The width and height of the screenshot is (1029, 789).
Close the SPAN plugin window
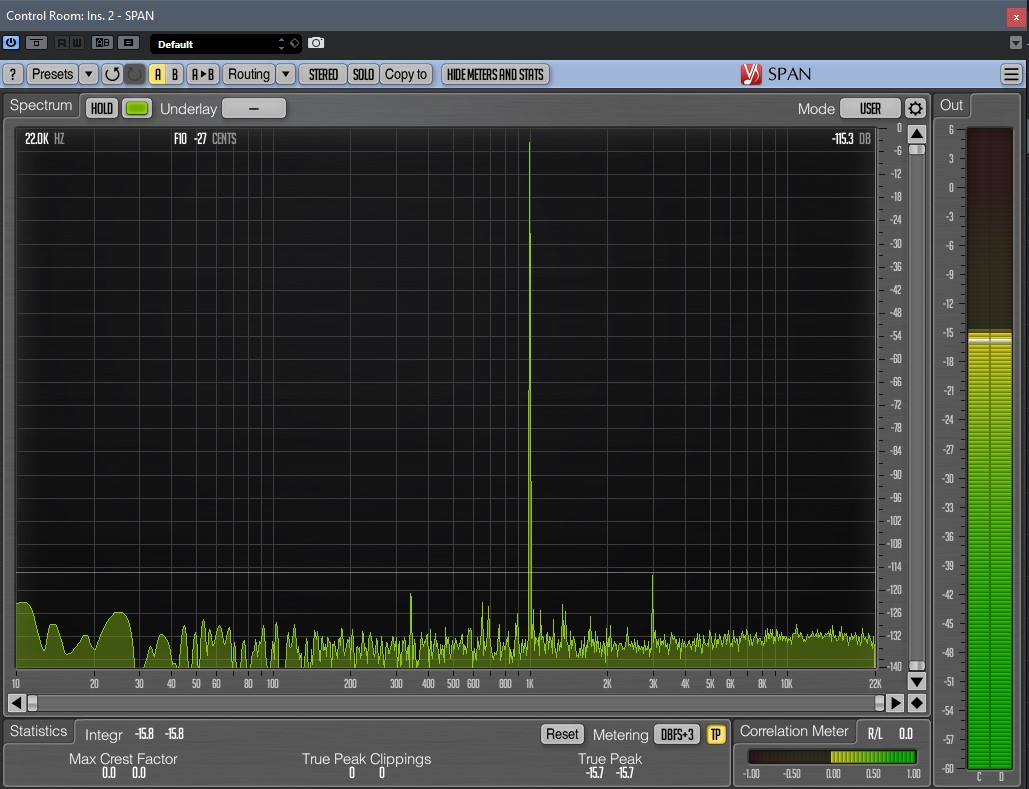(x=1017, y=17)
